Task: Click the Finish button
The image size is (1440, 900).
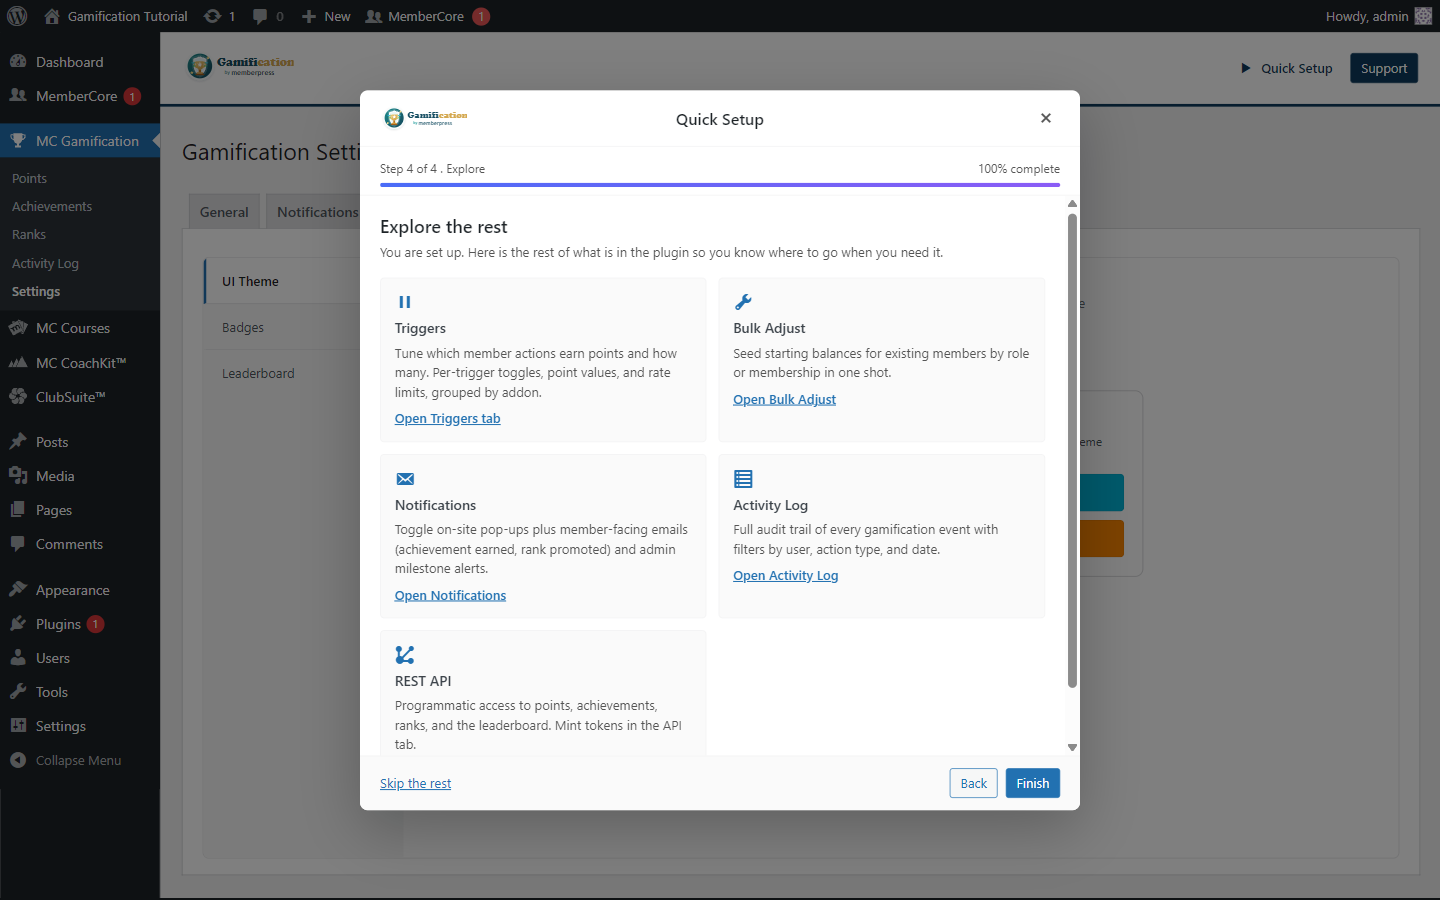Action: tap(1033, 783)
